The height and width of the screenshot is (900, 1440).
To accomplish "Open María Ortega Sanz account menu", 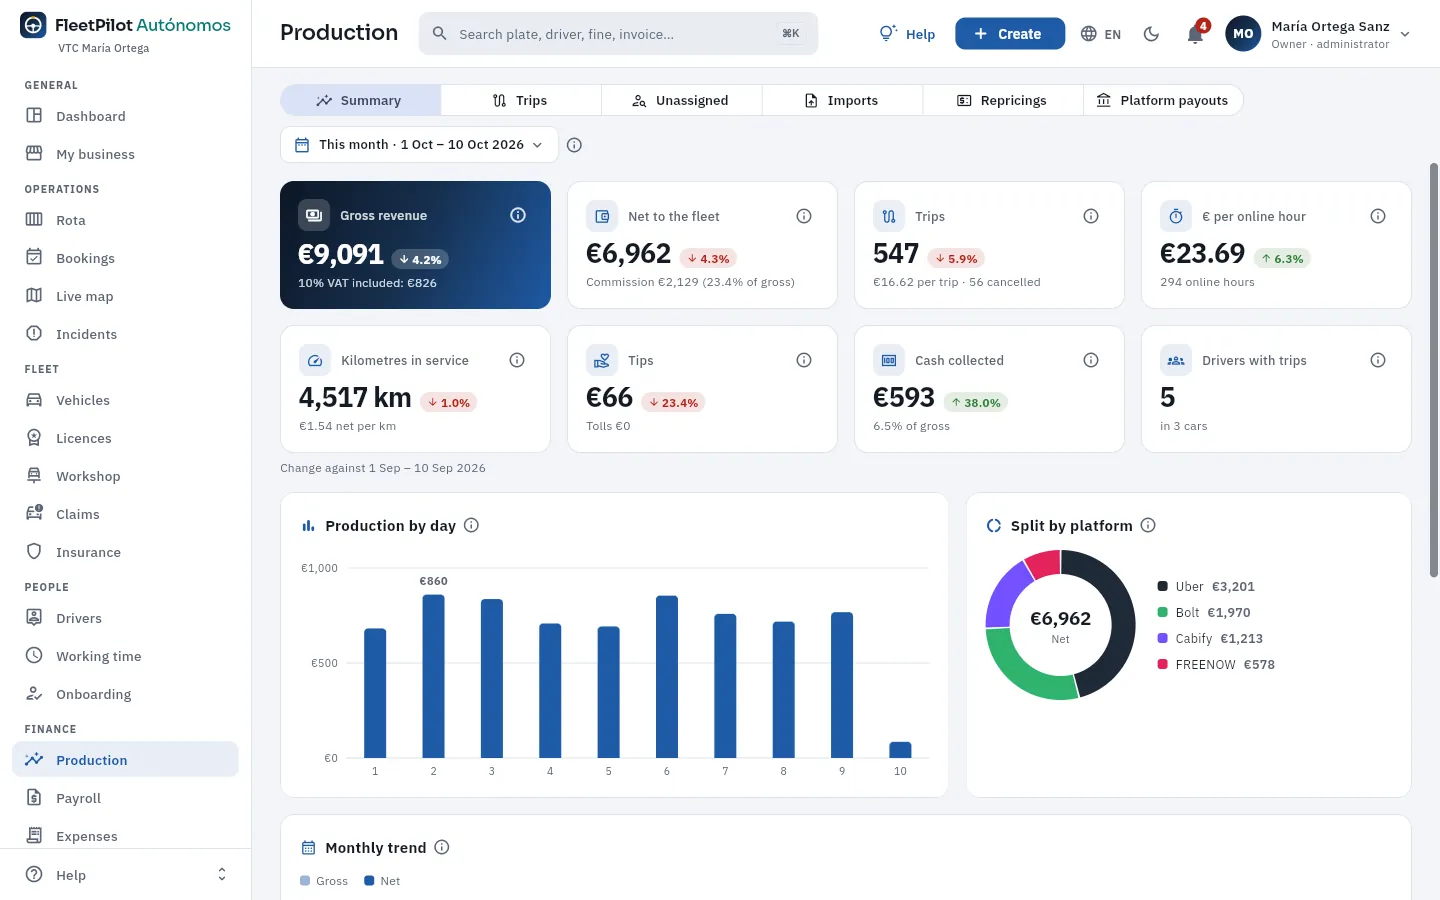I will [1319, 34].
